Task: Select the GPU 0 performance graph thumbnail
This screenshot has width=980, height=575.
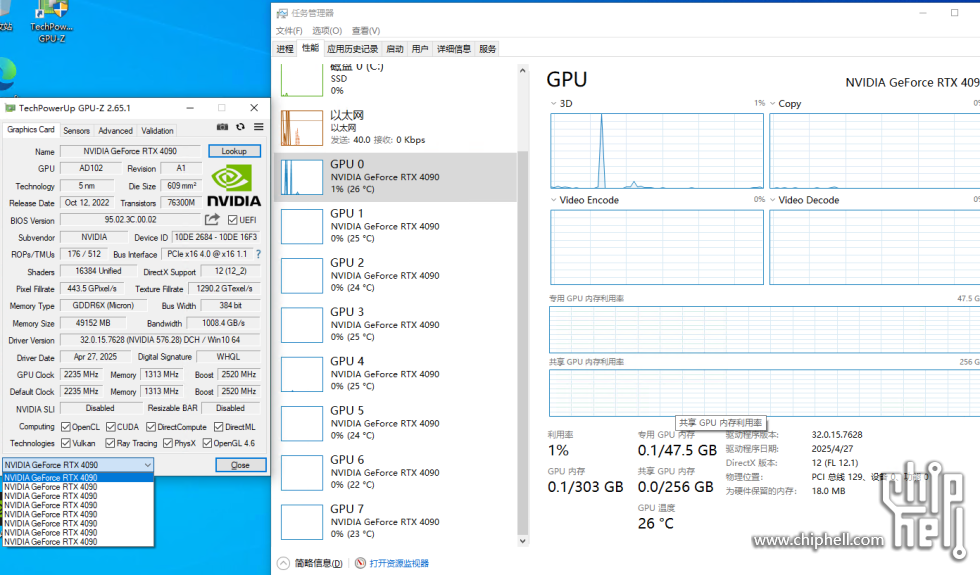Action: (302, 178)
